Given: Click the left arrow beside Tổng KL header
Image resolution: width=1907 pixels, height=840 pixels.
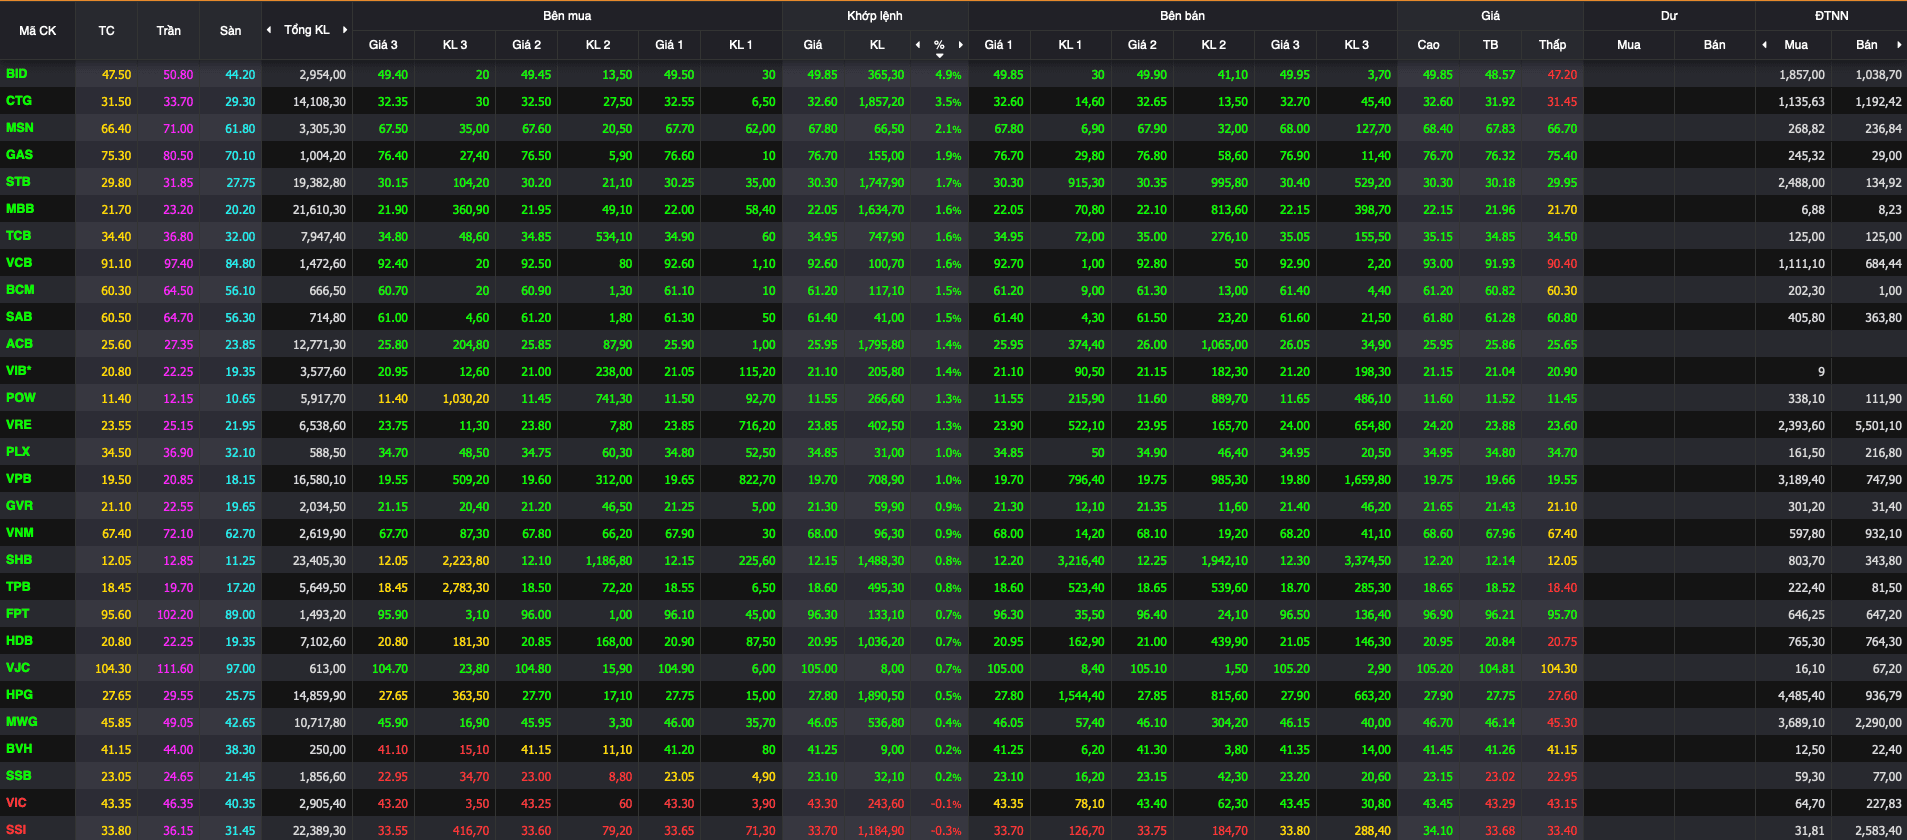Looking at the screenshot, I should pos(269,30).
